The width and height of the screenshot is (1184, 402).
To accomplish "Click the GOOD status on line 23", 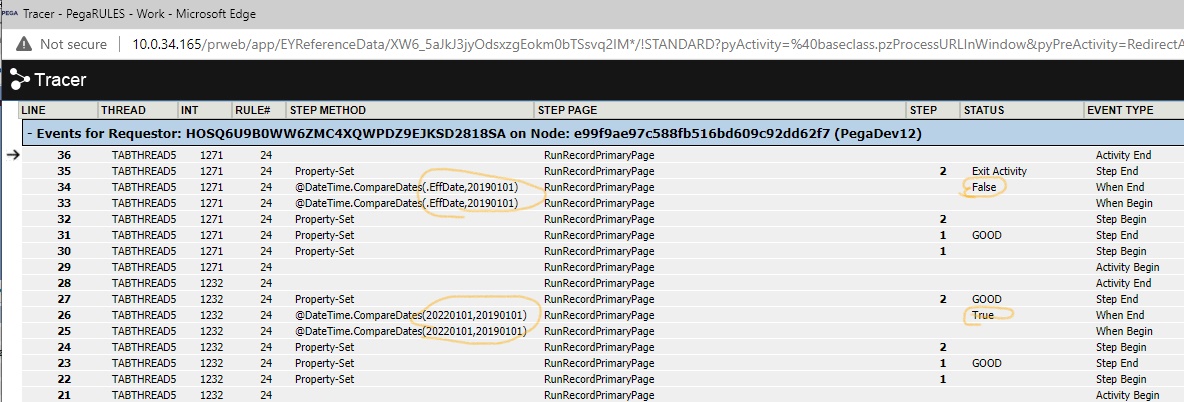I will pos(987,363).
